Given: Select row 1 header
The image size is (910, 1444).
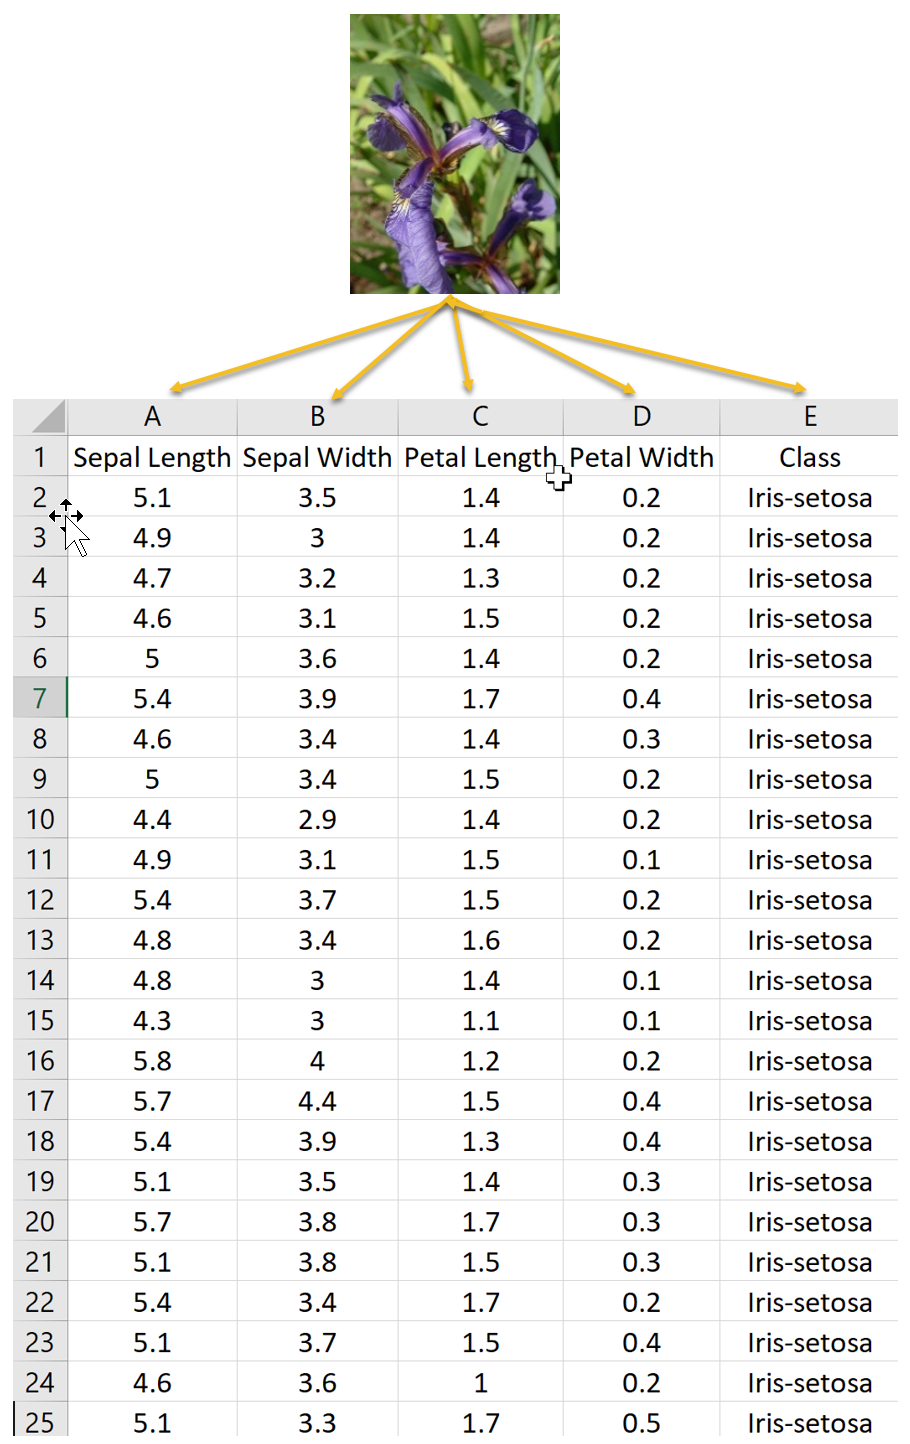Looking at the screenshot, I should click(40, 457).
